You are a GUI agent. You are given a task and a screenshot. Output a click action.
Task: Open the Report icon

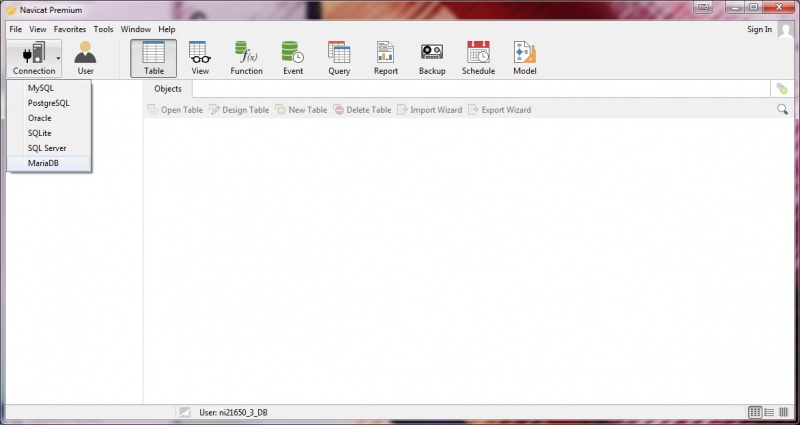click(x=386, y=58)
